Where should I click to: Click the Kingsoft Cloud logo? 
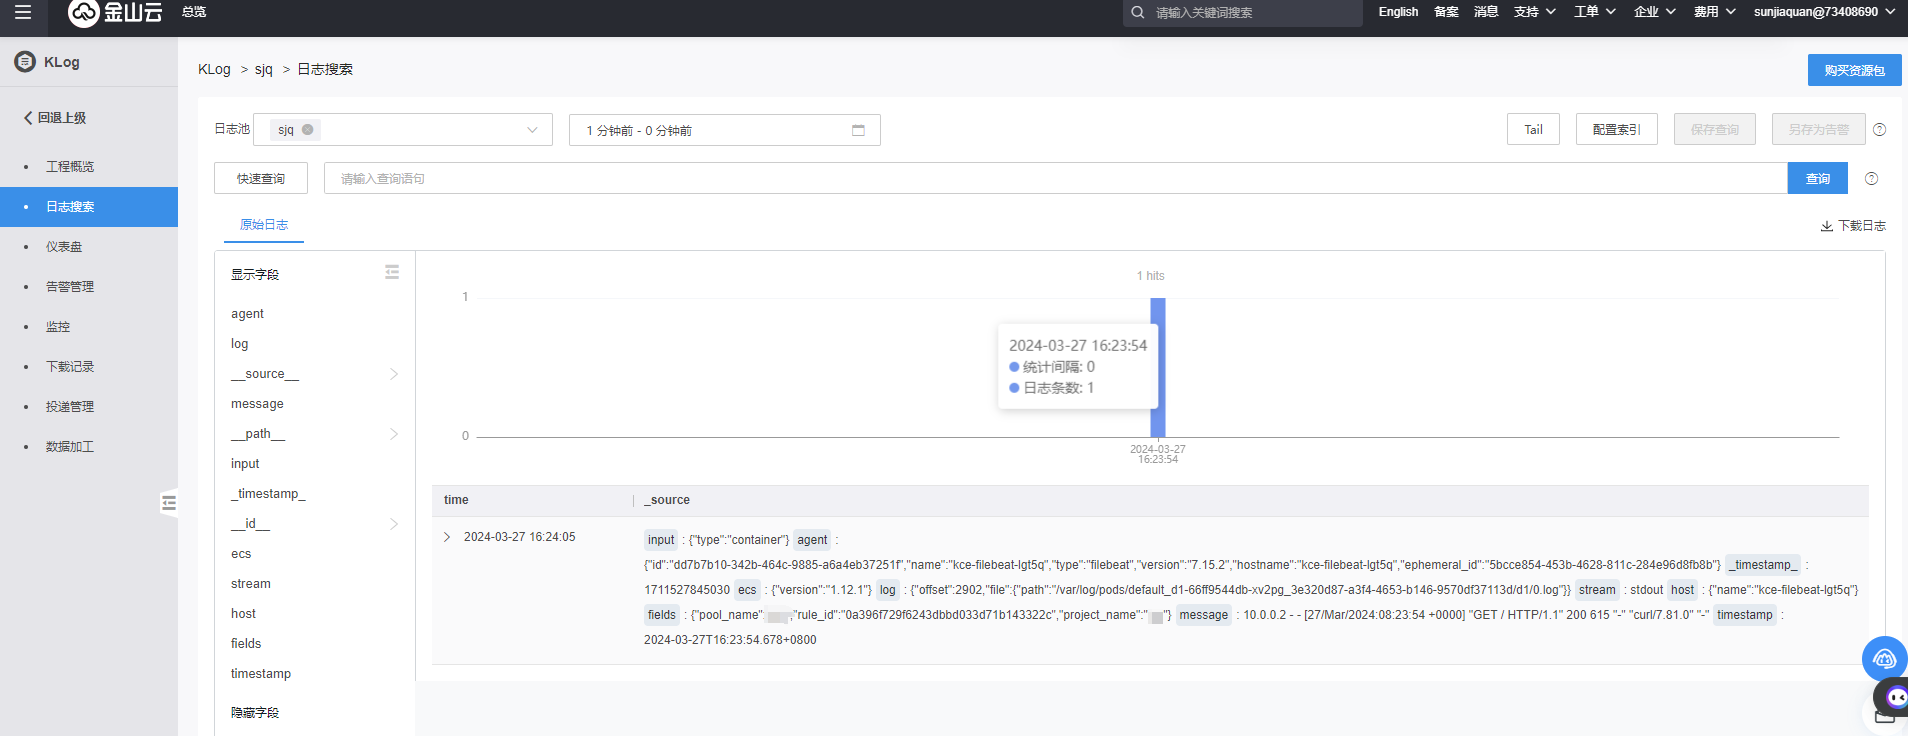pos(115,12)
